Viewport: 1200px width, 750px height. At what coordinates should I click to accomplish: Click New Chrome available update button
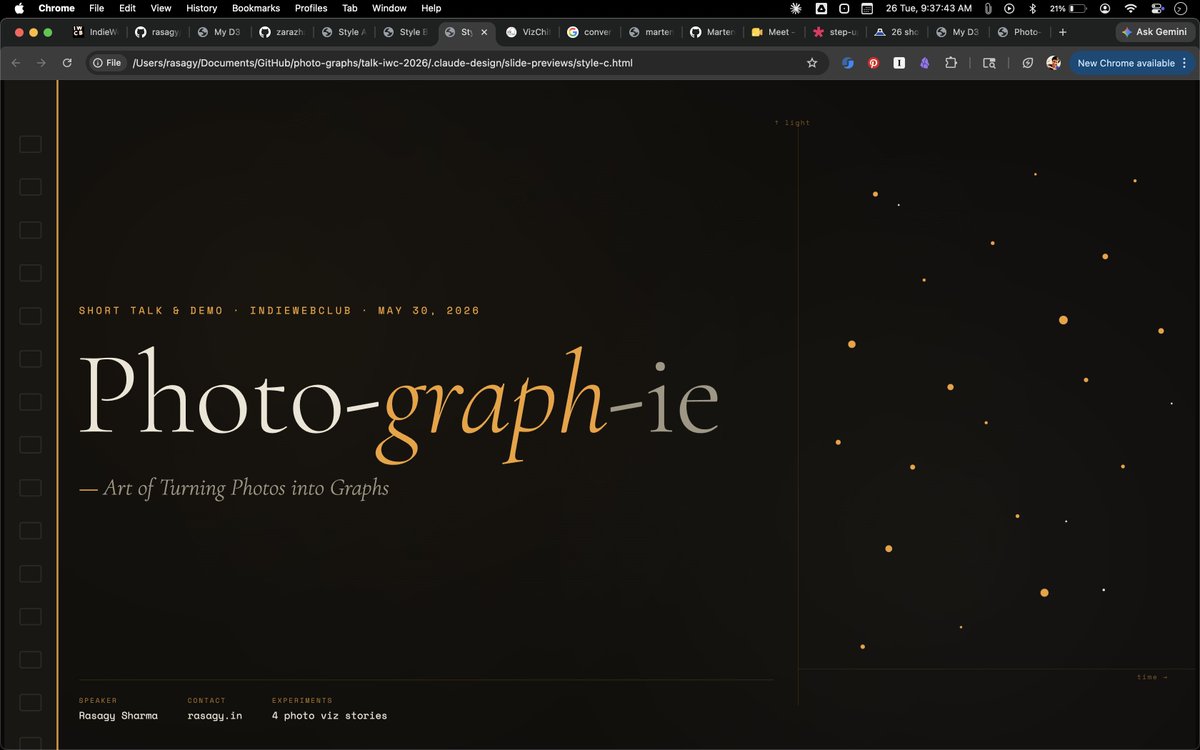(x=1132, y=63)
